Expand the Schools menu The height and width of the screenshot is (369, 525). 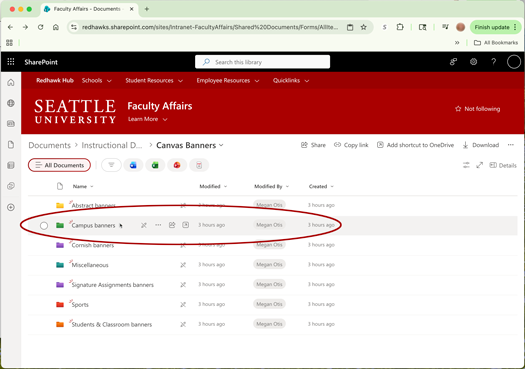[x=96, y=81]
